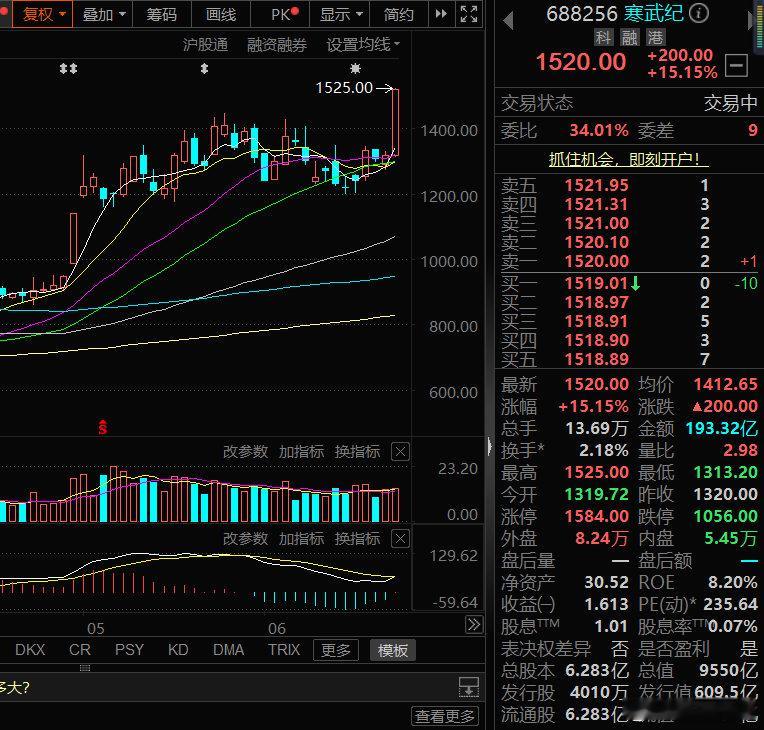Select the KD indicator tab
Screen dimensions: 764x730
pyautogui.click(x=178, y=650)
